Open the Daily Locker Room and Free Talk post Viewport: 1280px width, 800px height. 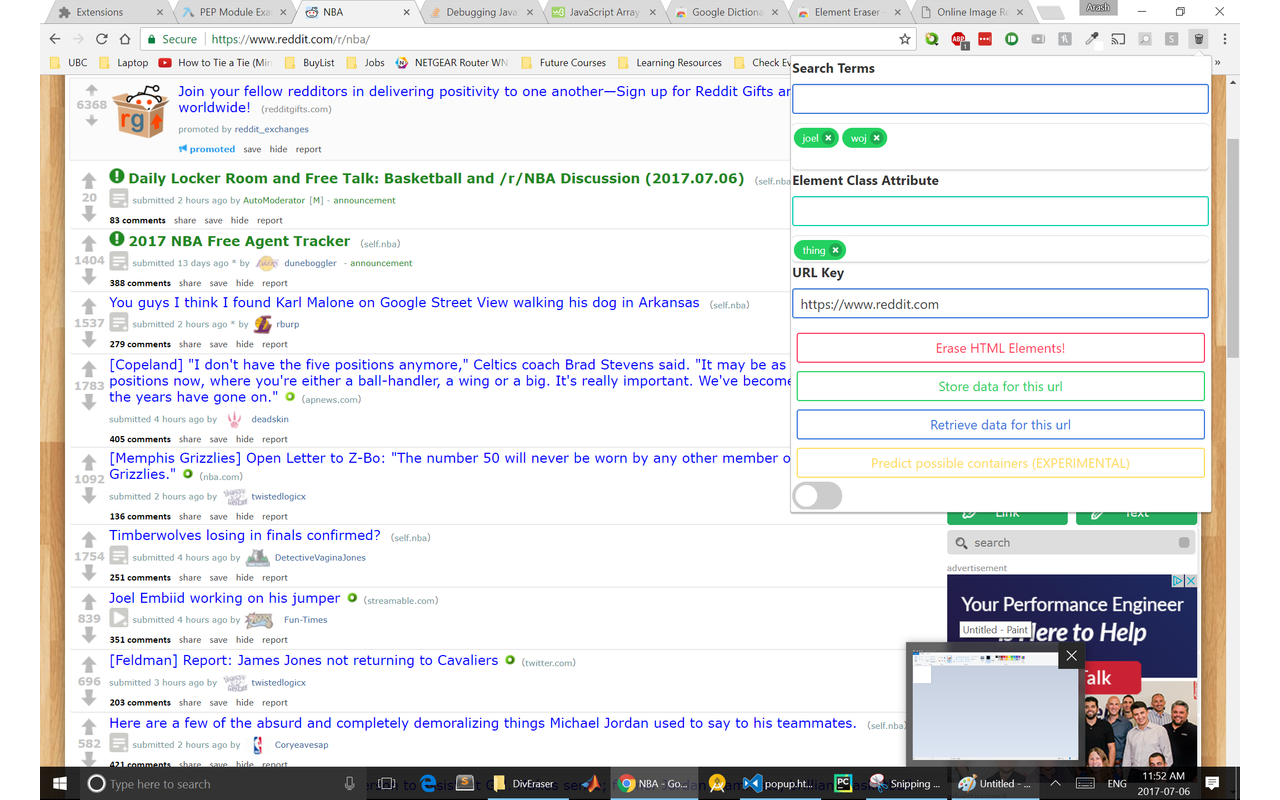pyautogui.click(x=436, y=178)
